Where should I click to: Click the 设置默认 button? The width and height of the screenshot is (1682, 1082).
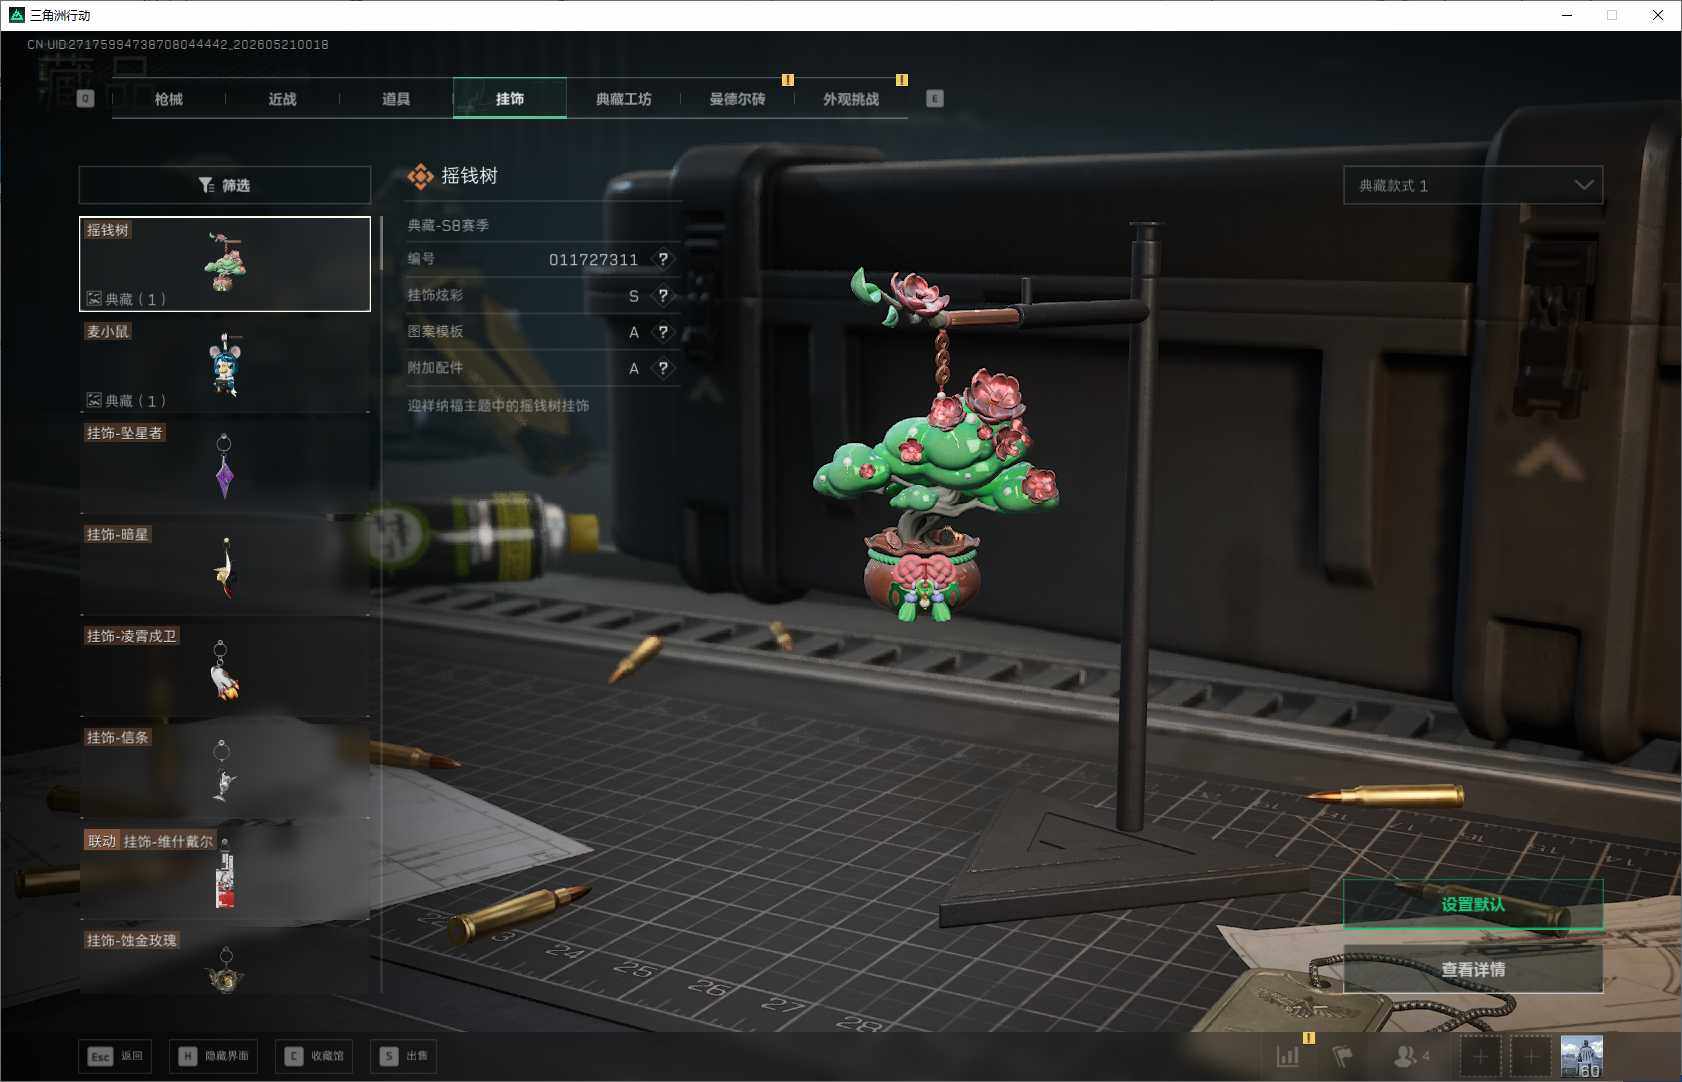(x=1473, y=904)
